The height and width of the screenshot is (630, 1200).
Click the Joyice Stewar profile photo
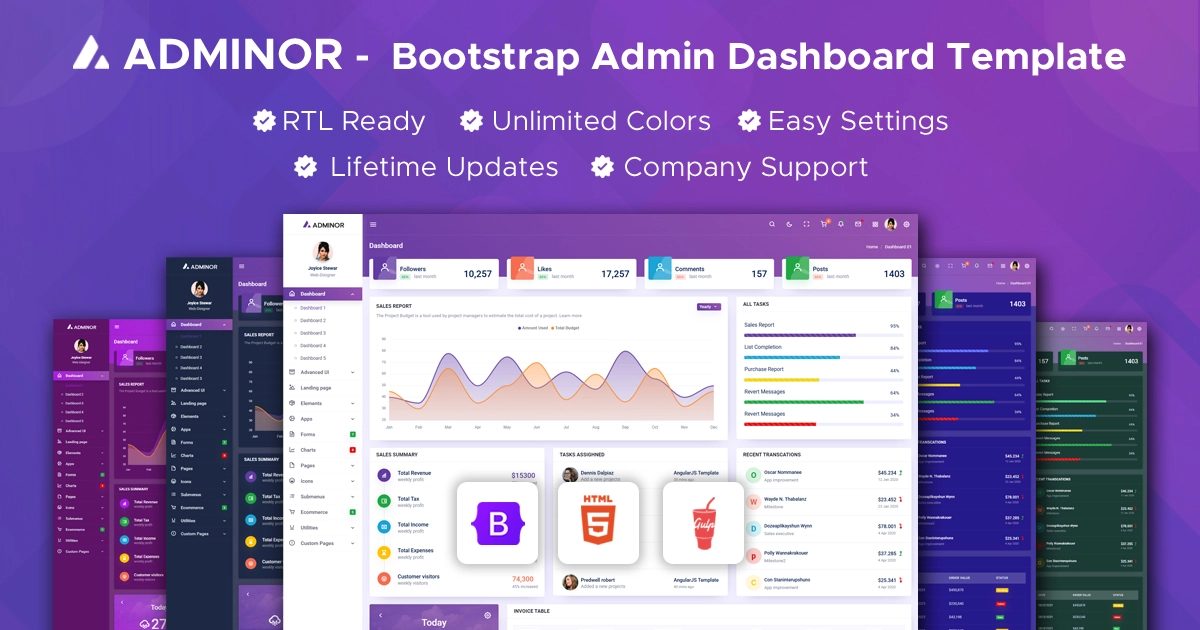click(322, 251)
